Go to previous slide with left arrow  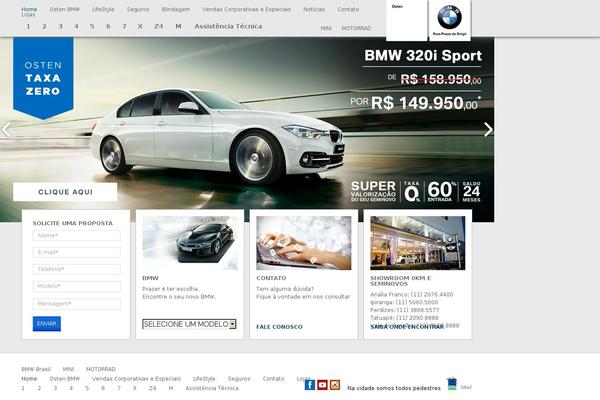[x=6, y=130]
